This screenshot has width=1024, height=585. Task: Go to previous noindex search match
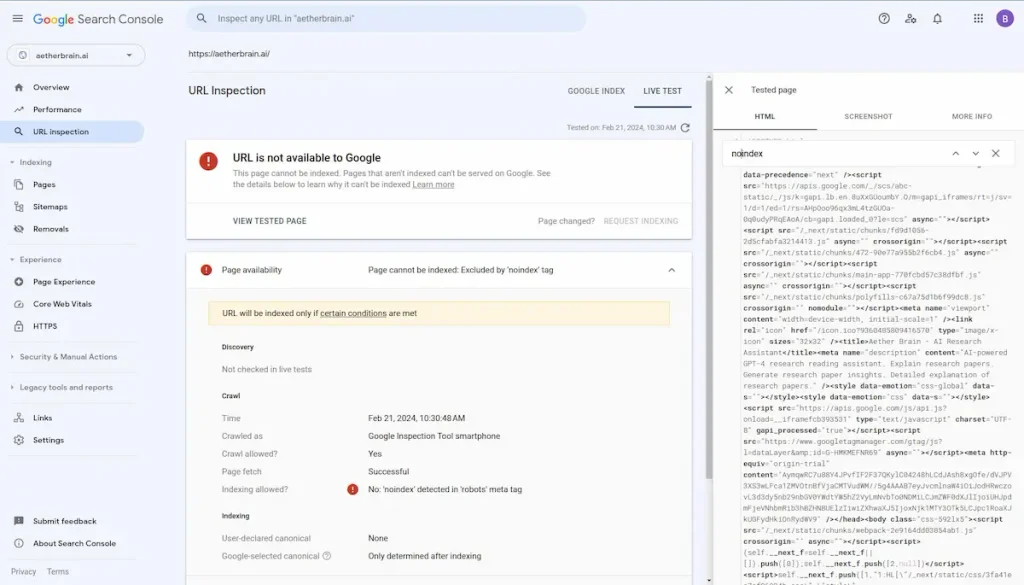coord(955,153)
